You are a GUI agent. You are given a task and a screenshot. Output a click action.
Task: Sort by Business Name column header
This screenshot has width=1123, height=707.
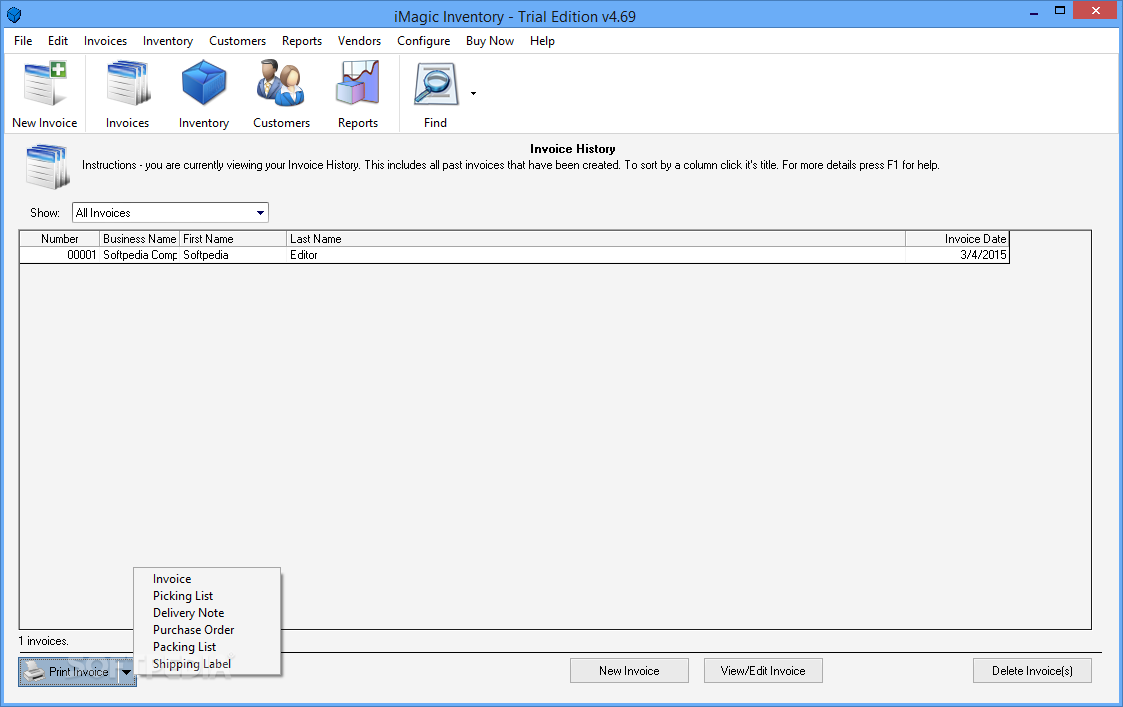[140, 239]
